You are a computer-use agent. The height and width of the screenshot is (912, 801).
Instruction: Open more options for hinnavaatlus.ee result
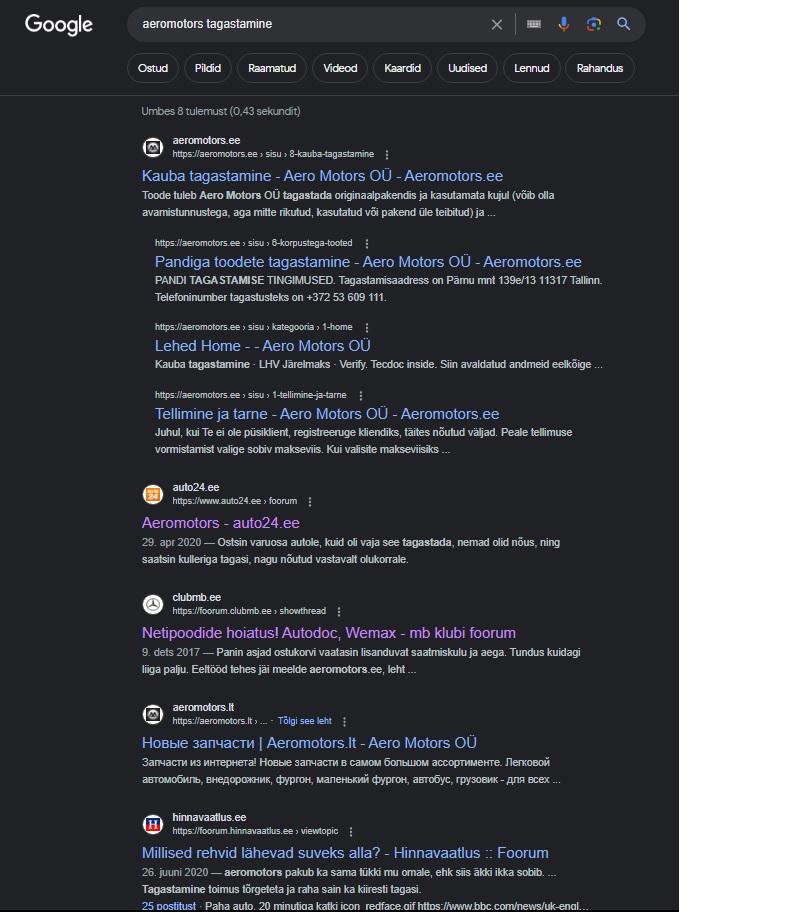[351, 831]
